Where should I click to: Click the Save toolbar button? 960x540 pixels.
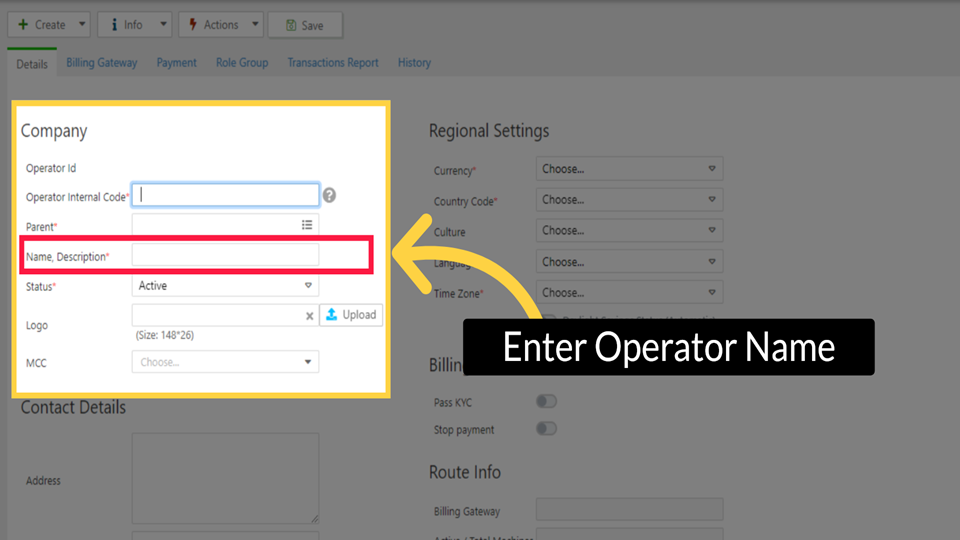(x=305, y=25)
